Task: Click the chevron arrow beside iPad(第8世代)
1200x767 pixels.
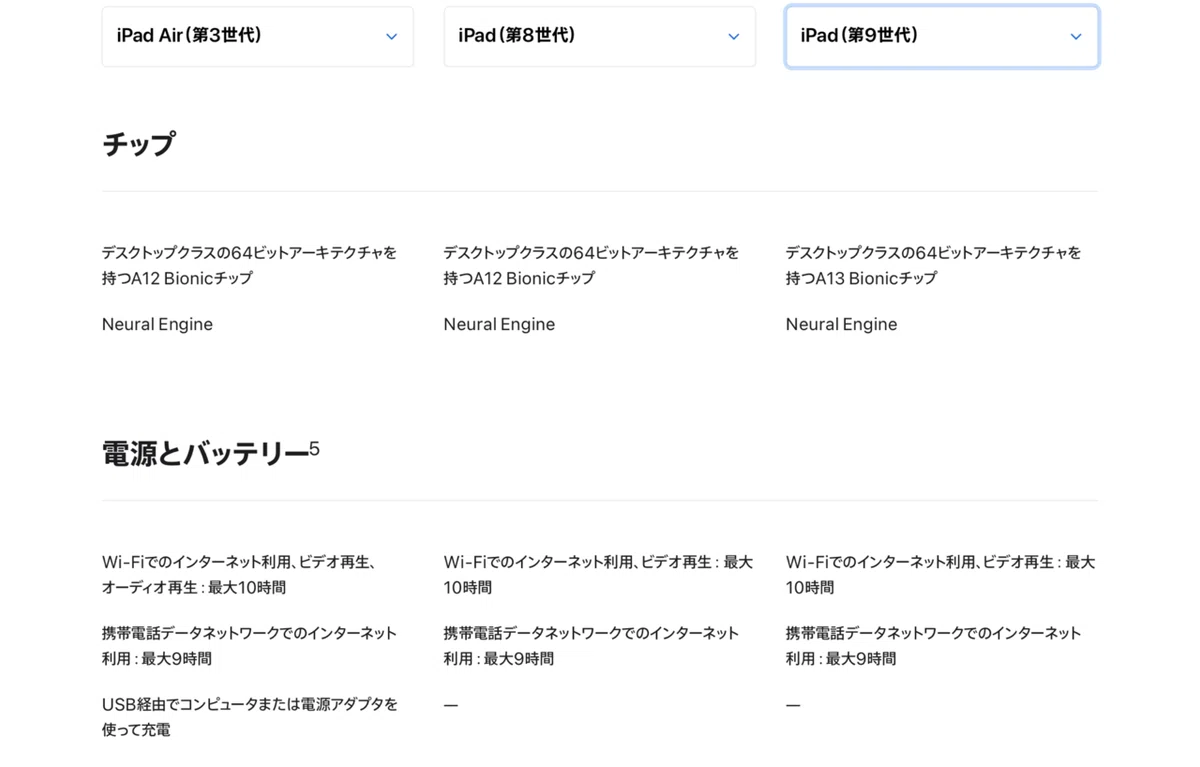Action: (x=733, y=37)
